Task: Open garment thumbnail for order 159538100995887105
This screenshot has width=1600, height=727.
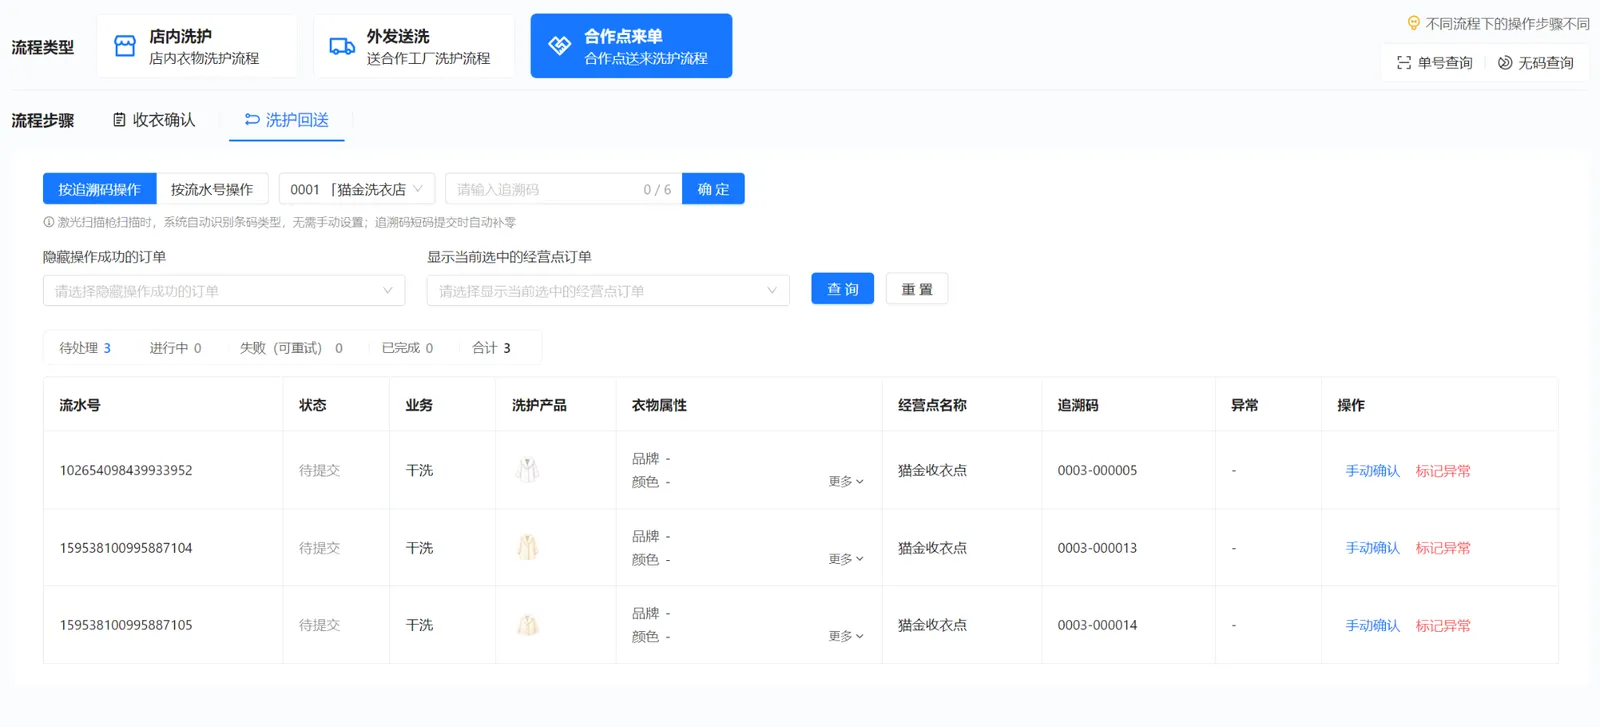Action: point(527,625)
